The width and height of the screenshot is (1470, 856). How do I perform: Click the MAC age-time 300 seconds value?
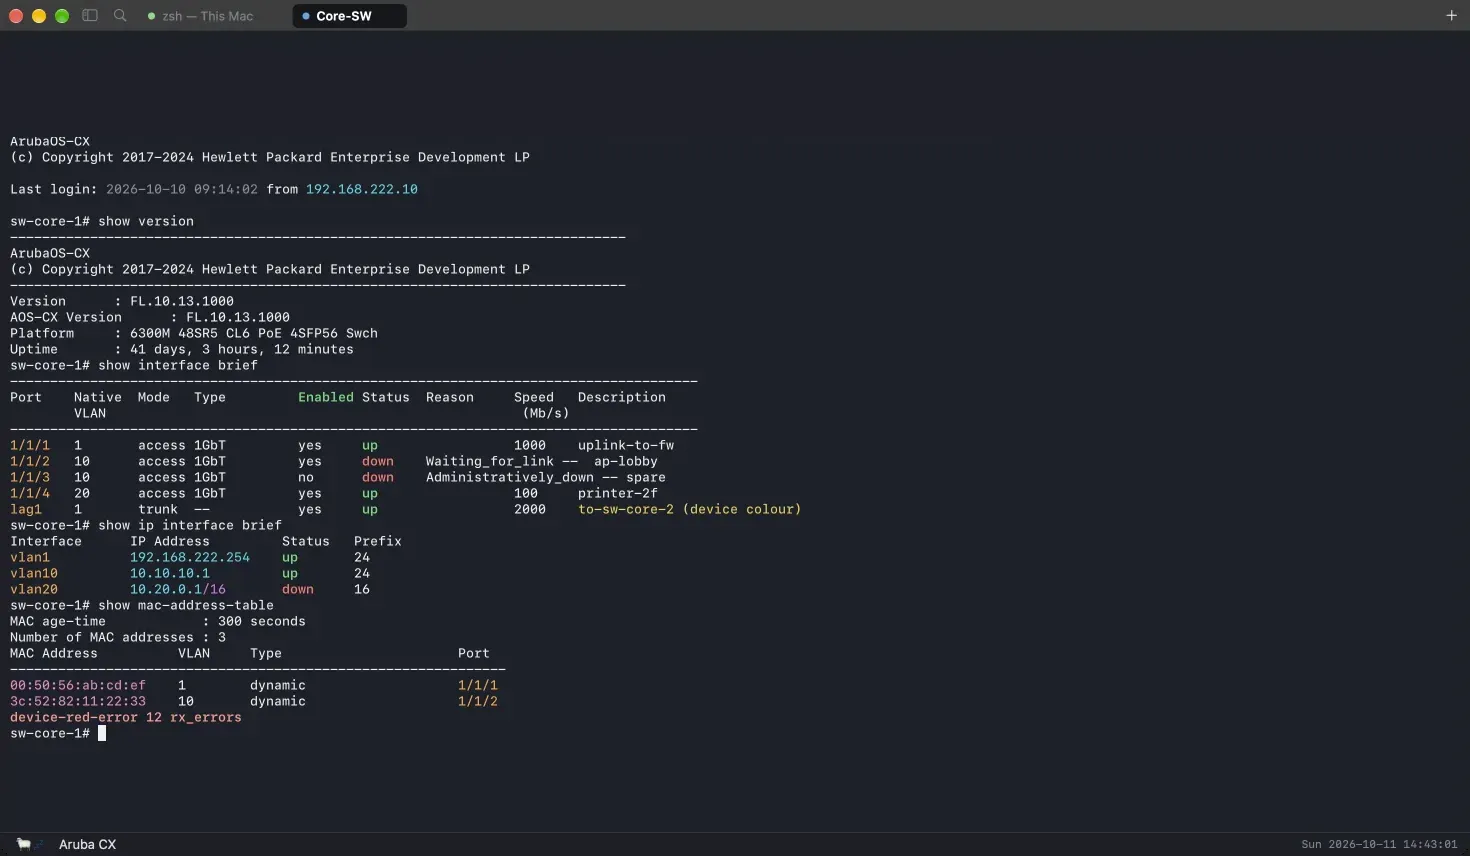pos(262,621)
